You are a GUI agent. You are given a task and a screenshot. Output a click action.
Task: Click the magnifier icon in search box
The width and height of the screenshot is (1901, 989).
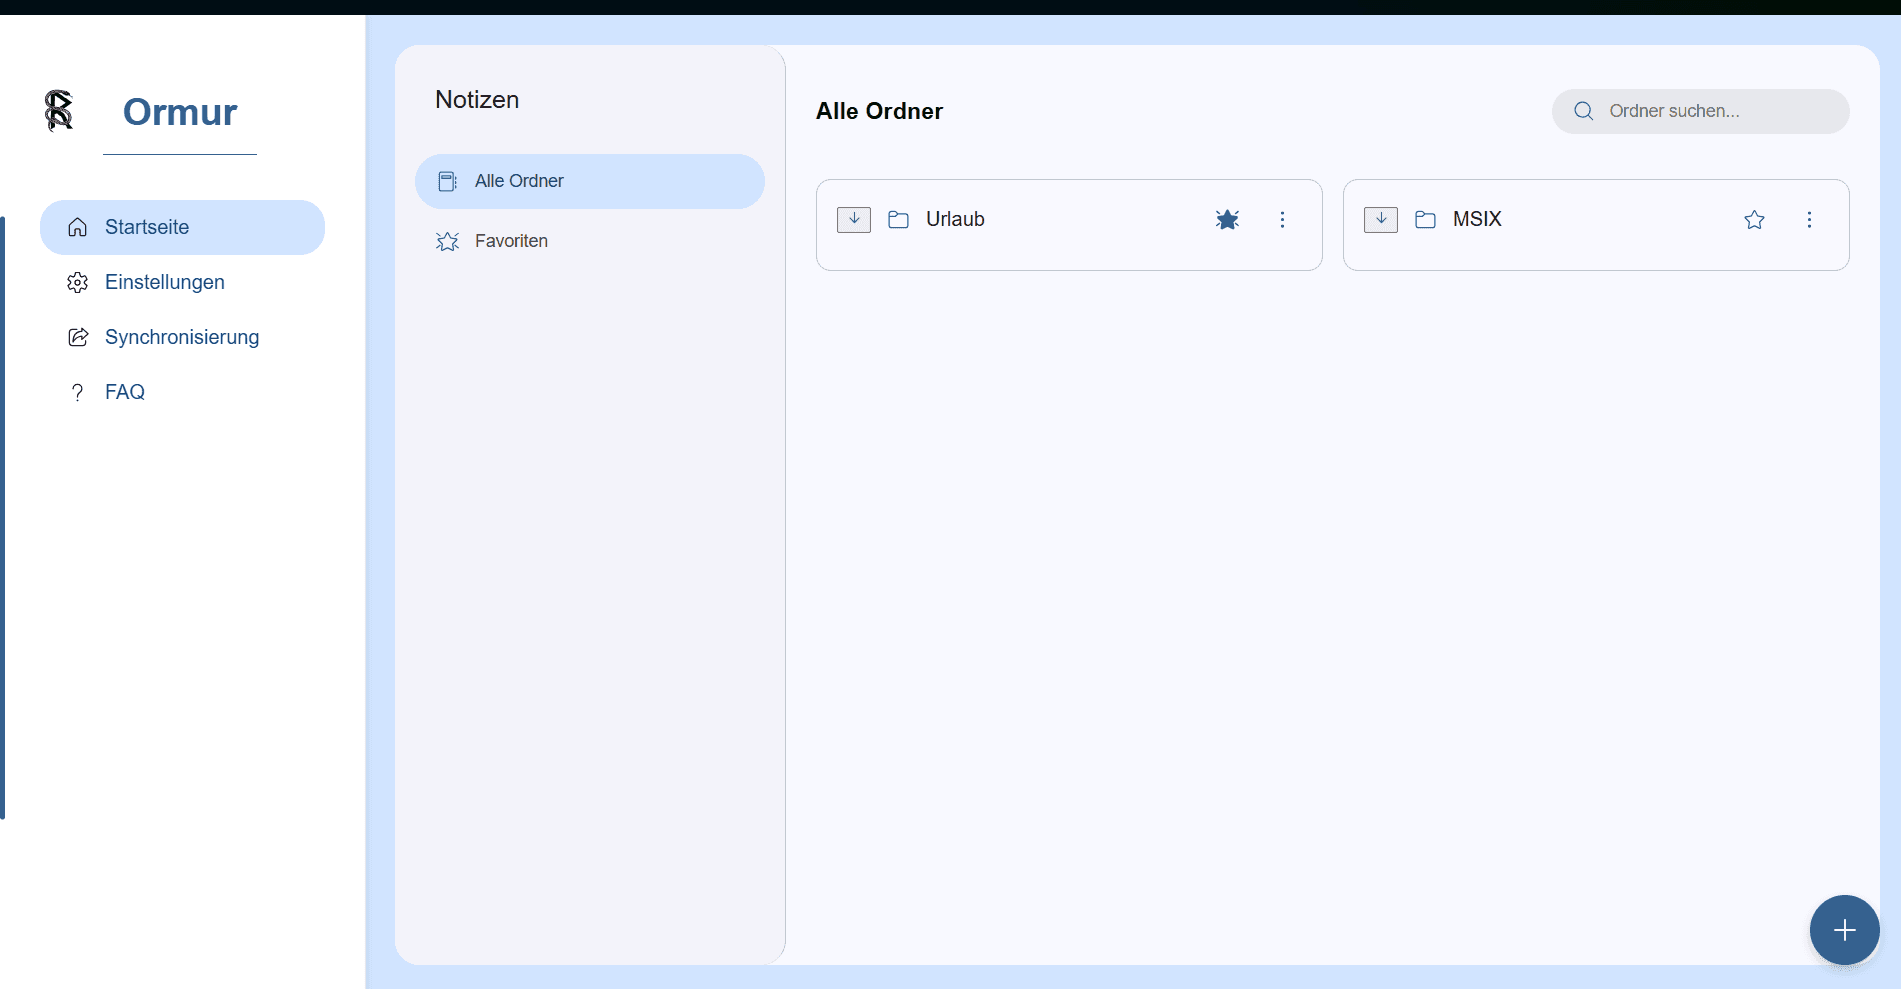(x=1584, y=111)
